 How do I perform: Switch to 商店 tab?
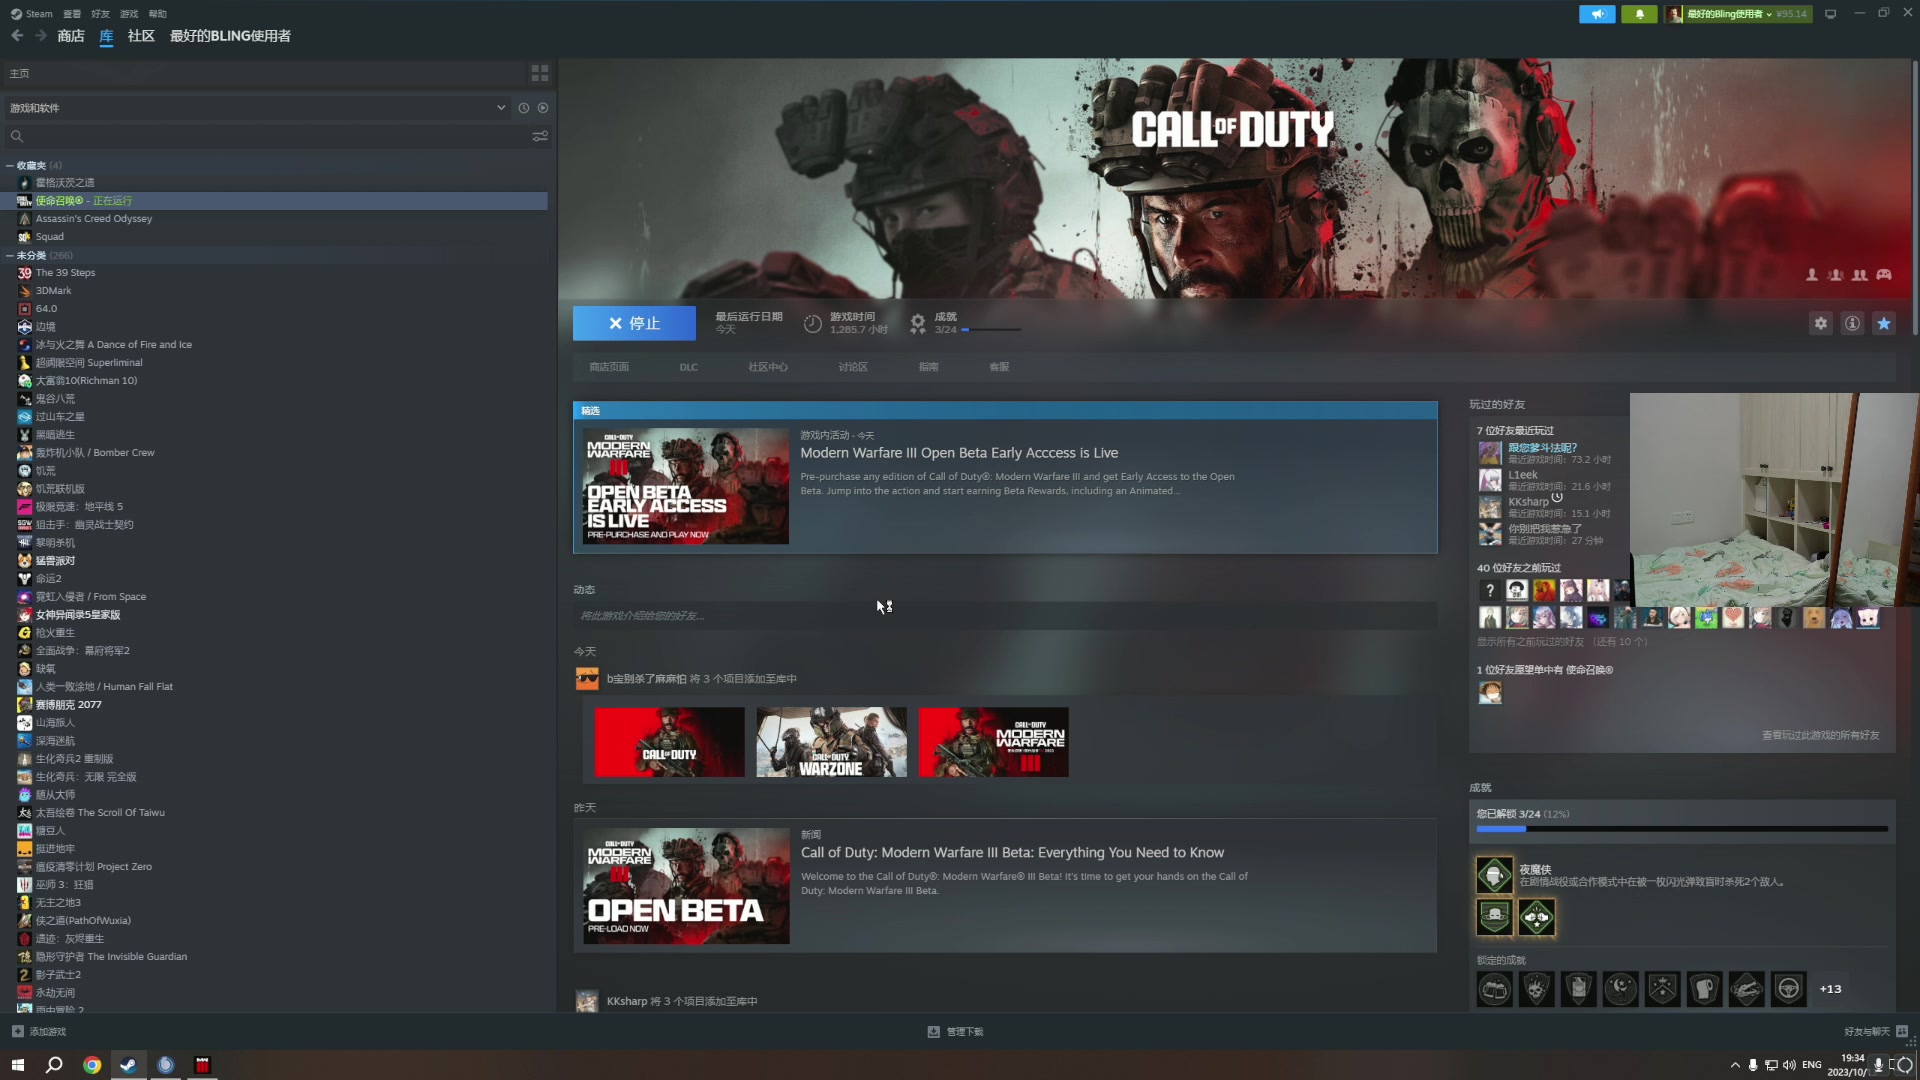[x=71, y=36]
